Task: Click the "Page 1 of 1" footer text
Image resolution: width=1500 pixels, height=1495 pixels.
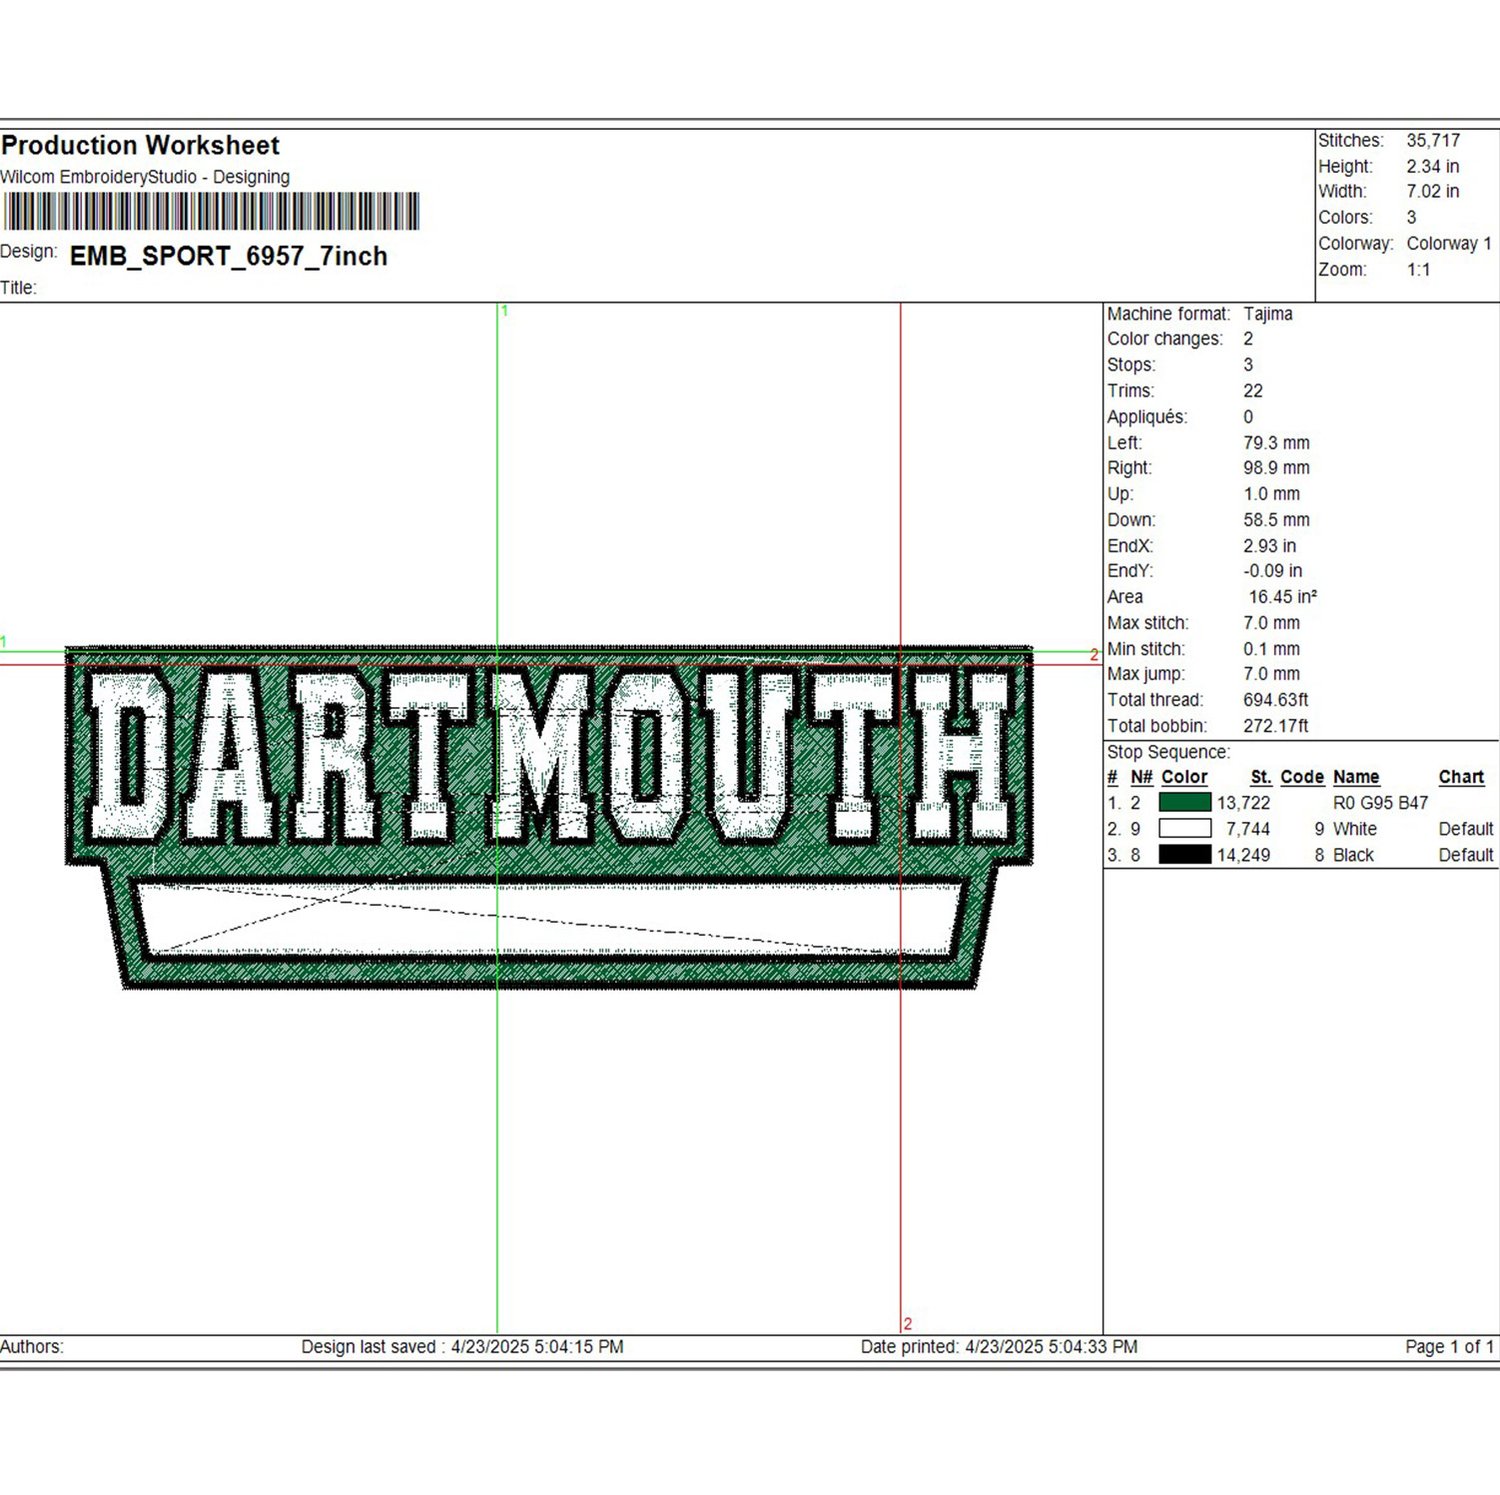Action: (1449, 1347)
